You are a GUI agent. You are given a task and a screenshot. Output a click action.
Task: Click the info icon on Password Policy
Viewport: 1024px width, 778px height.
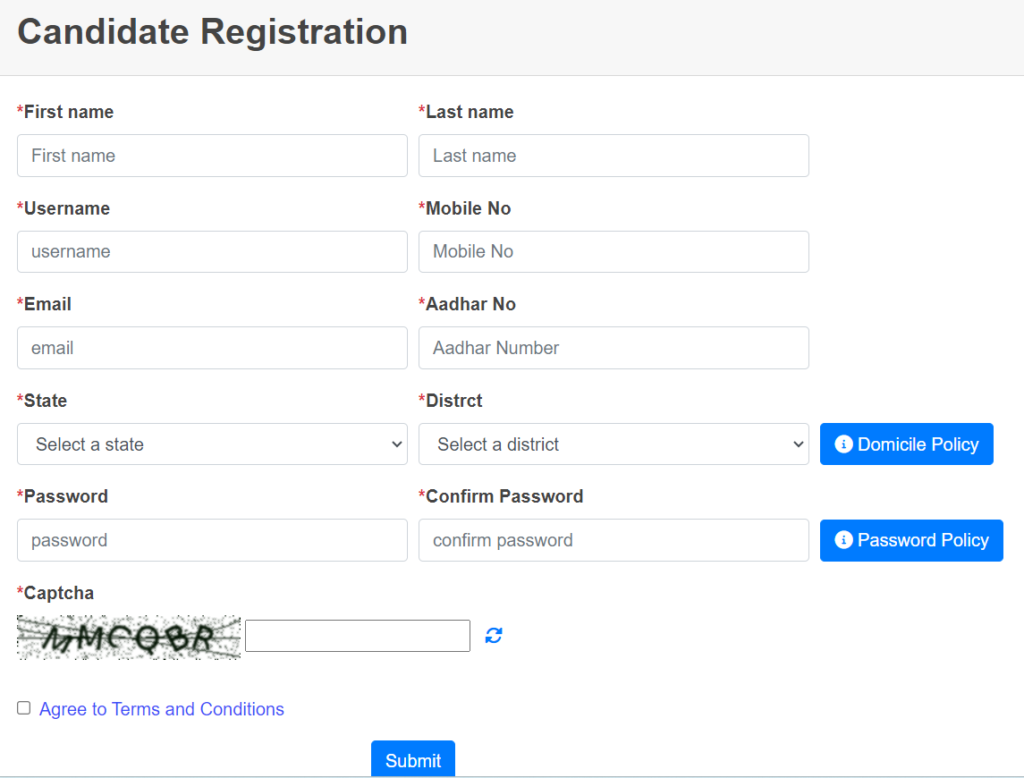843,540
